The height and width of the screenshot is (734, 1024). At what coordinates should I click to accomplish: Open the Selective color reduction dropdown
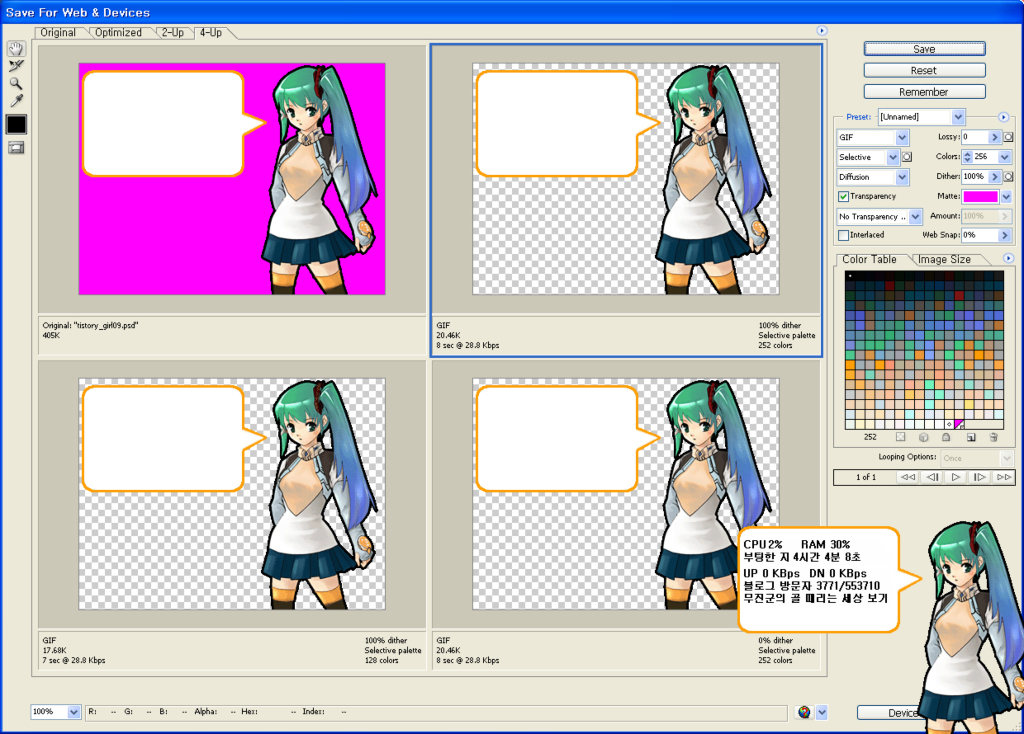coord(868,157)
